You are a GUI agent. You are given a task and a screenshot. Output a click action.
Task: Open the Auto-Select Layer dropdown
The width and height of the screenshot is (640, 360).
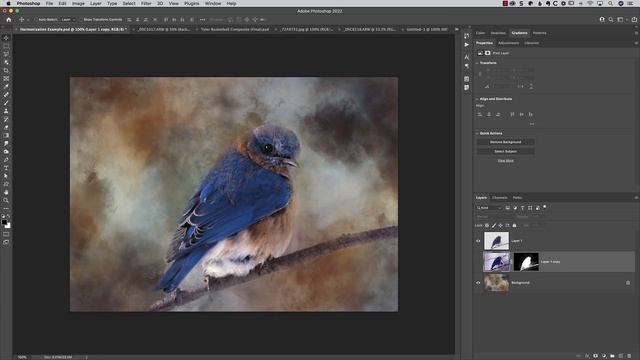pyautogui.click(x=68, y=20)
